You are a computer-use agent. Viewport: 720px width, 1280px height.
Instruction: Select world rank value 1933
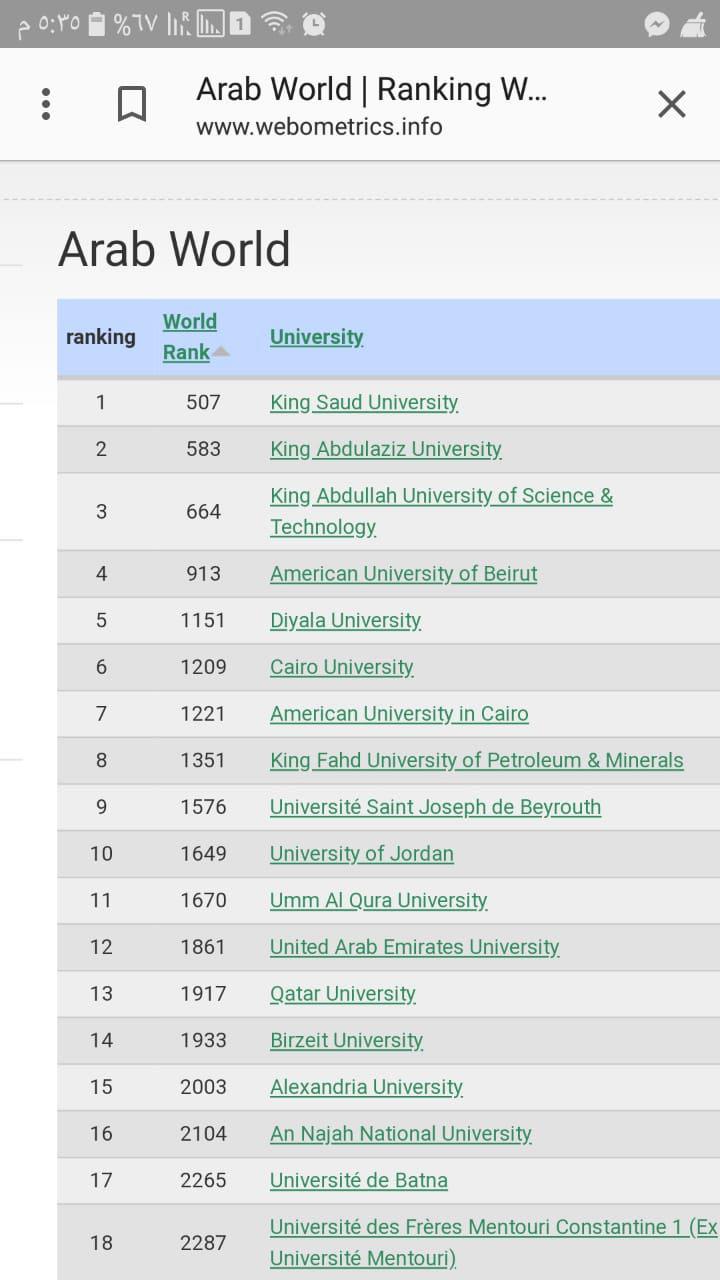point(203,1040)
